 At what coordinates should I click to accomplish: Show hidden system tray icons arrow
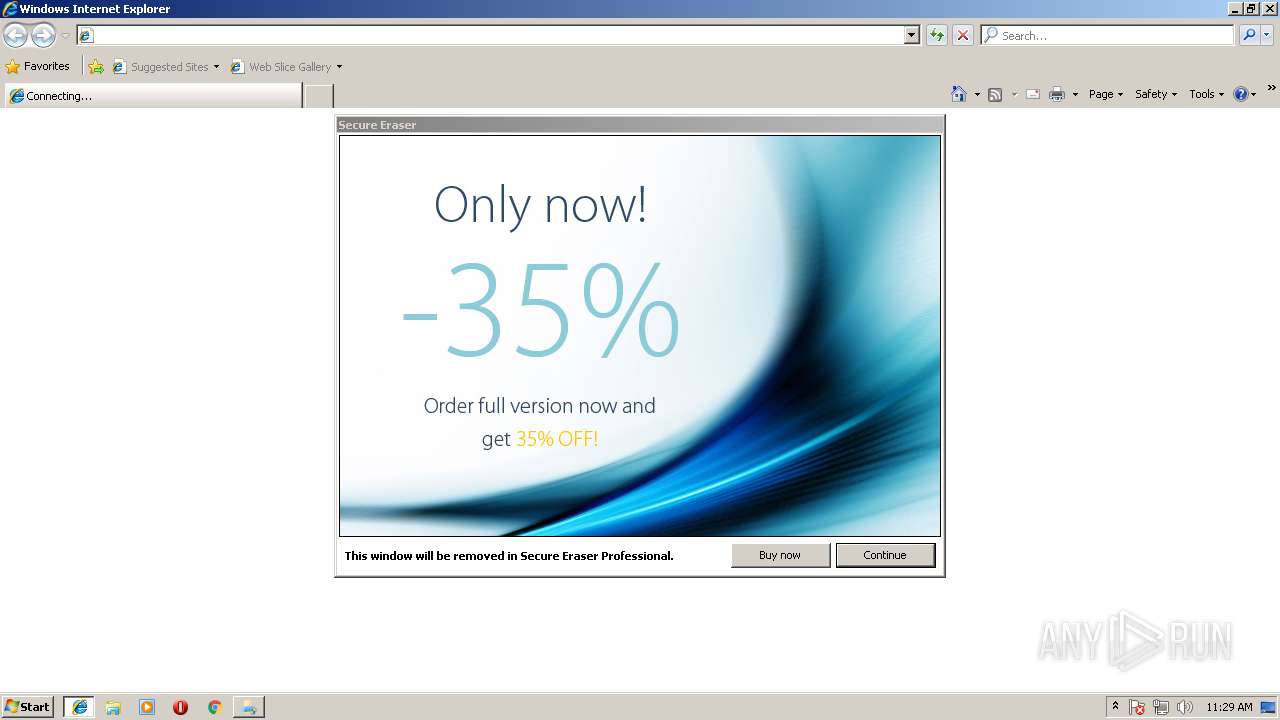click(x=1115, y=707)
